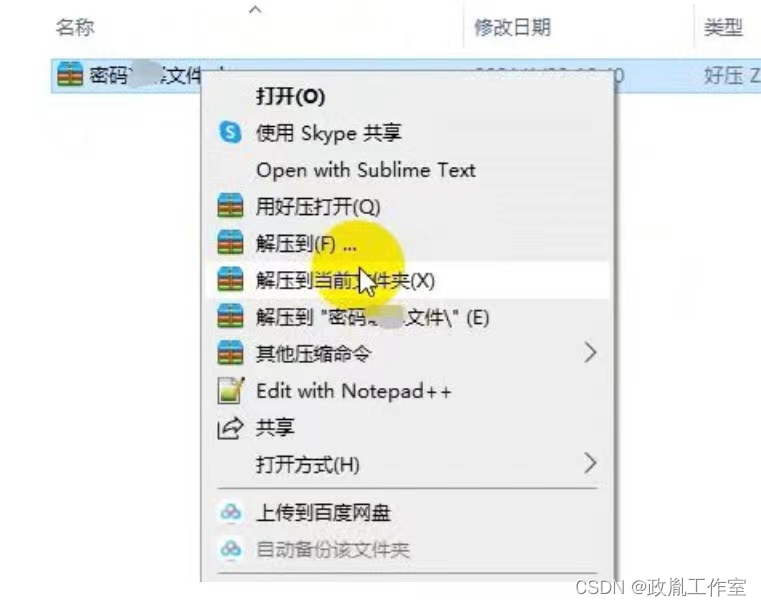The image size is (761, 606).
Task: Select Open with Sublime Text
Action: pos(366,170)
